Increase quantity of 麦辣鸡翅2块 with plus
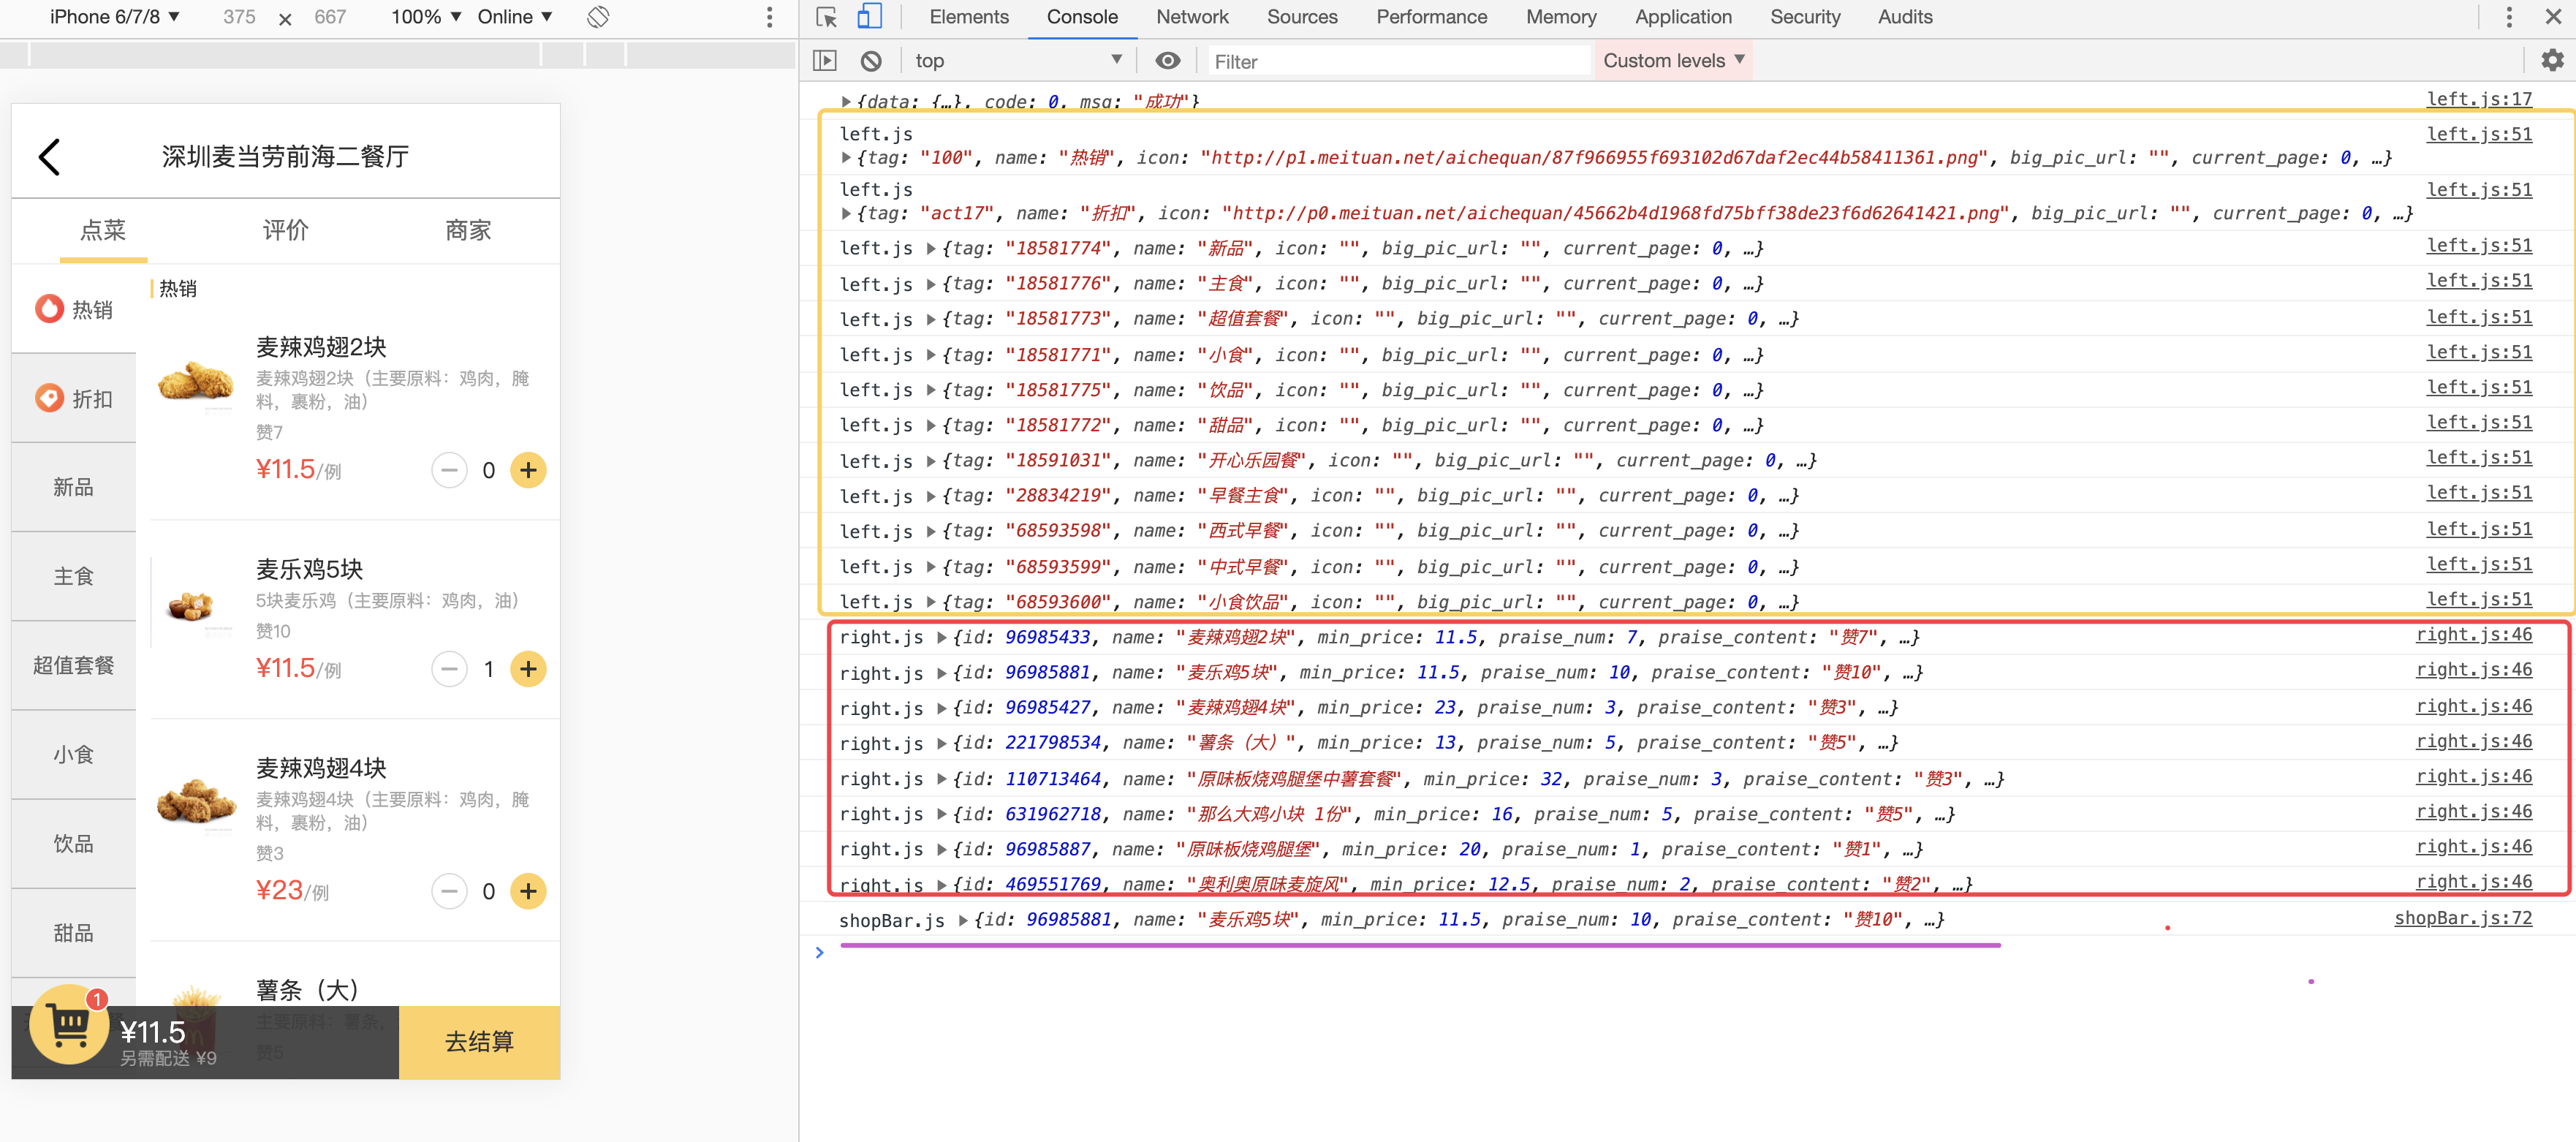This screenshot has width=2576, height=1142. 528,470
